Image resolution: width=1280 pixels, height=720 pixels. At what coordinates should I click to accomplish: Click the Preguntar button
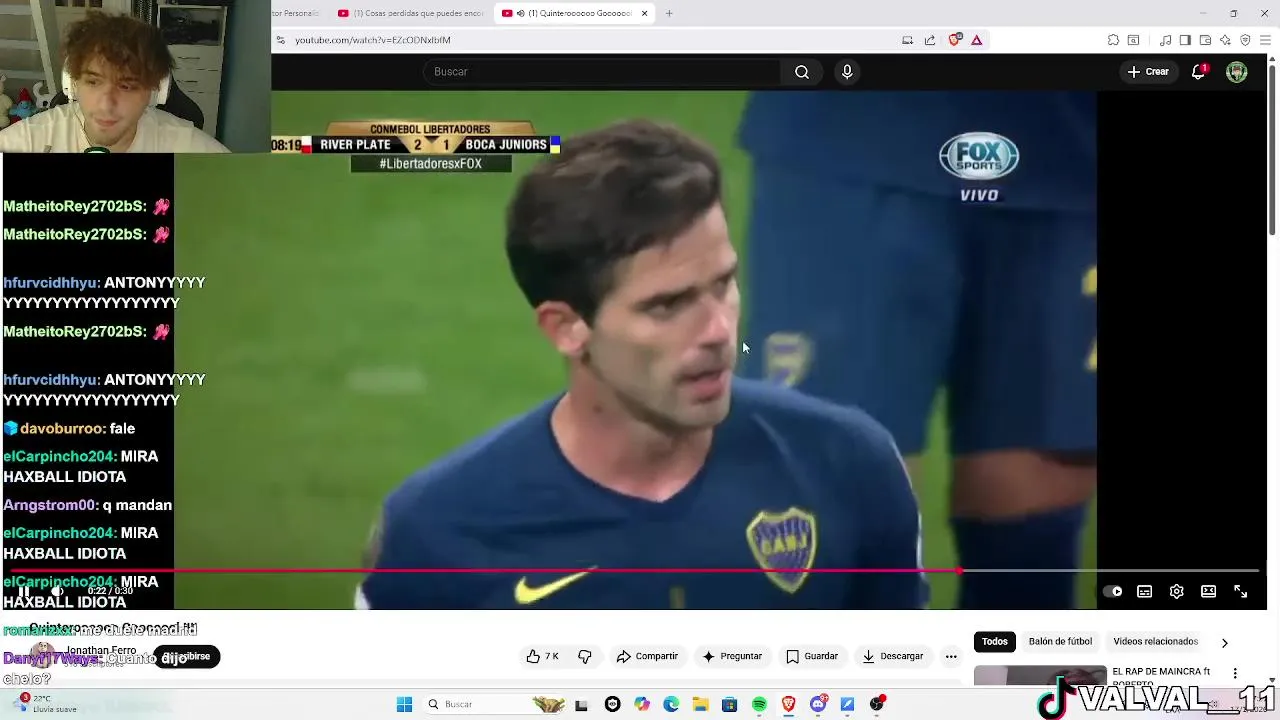click(732, 657)
